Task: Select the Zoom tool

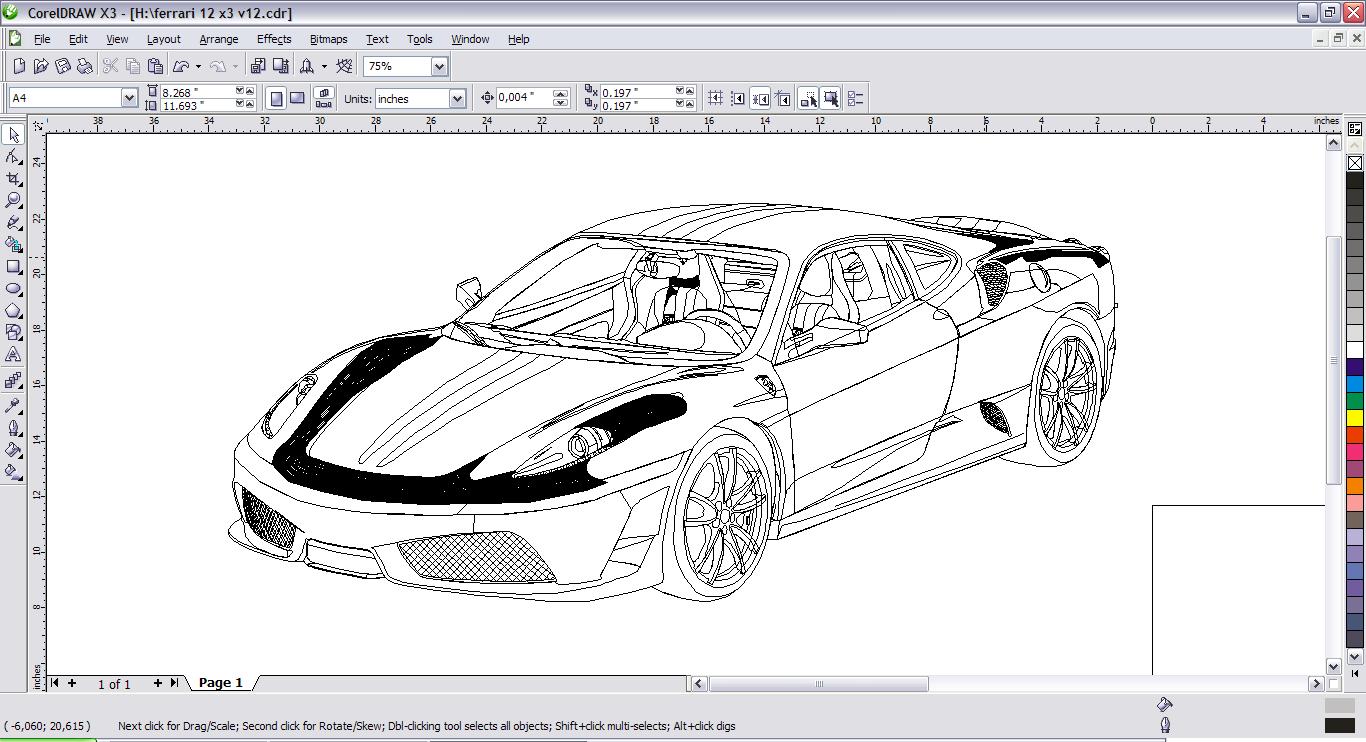Action: (x=14, y=201)
